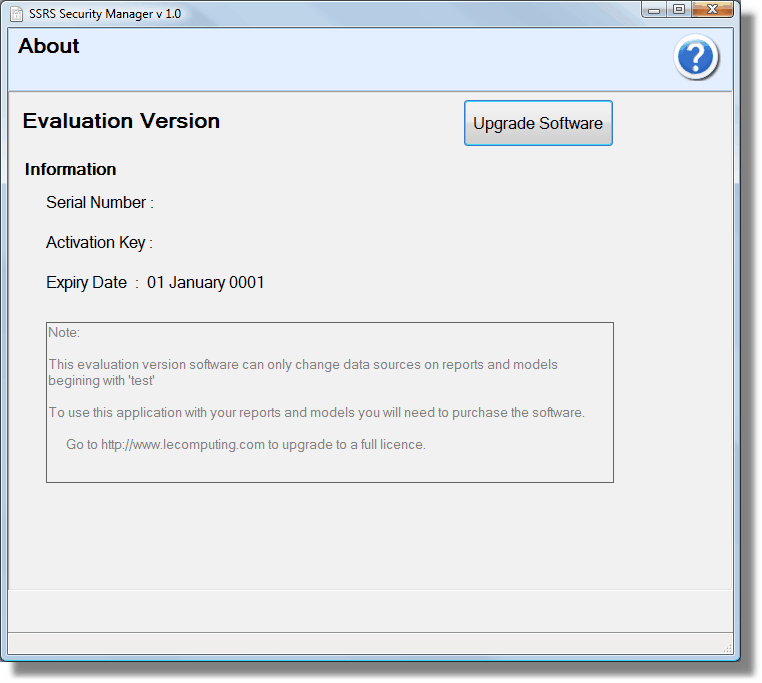Click the resize grip in window corner

pos(726,649)
